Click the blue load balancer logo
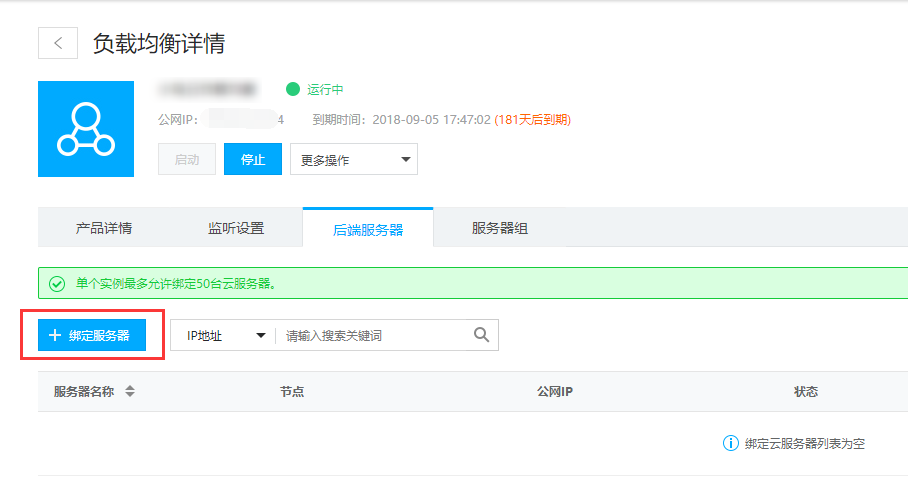The height and width of the screenshot is (487, 908). point(85,129)
